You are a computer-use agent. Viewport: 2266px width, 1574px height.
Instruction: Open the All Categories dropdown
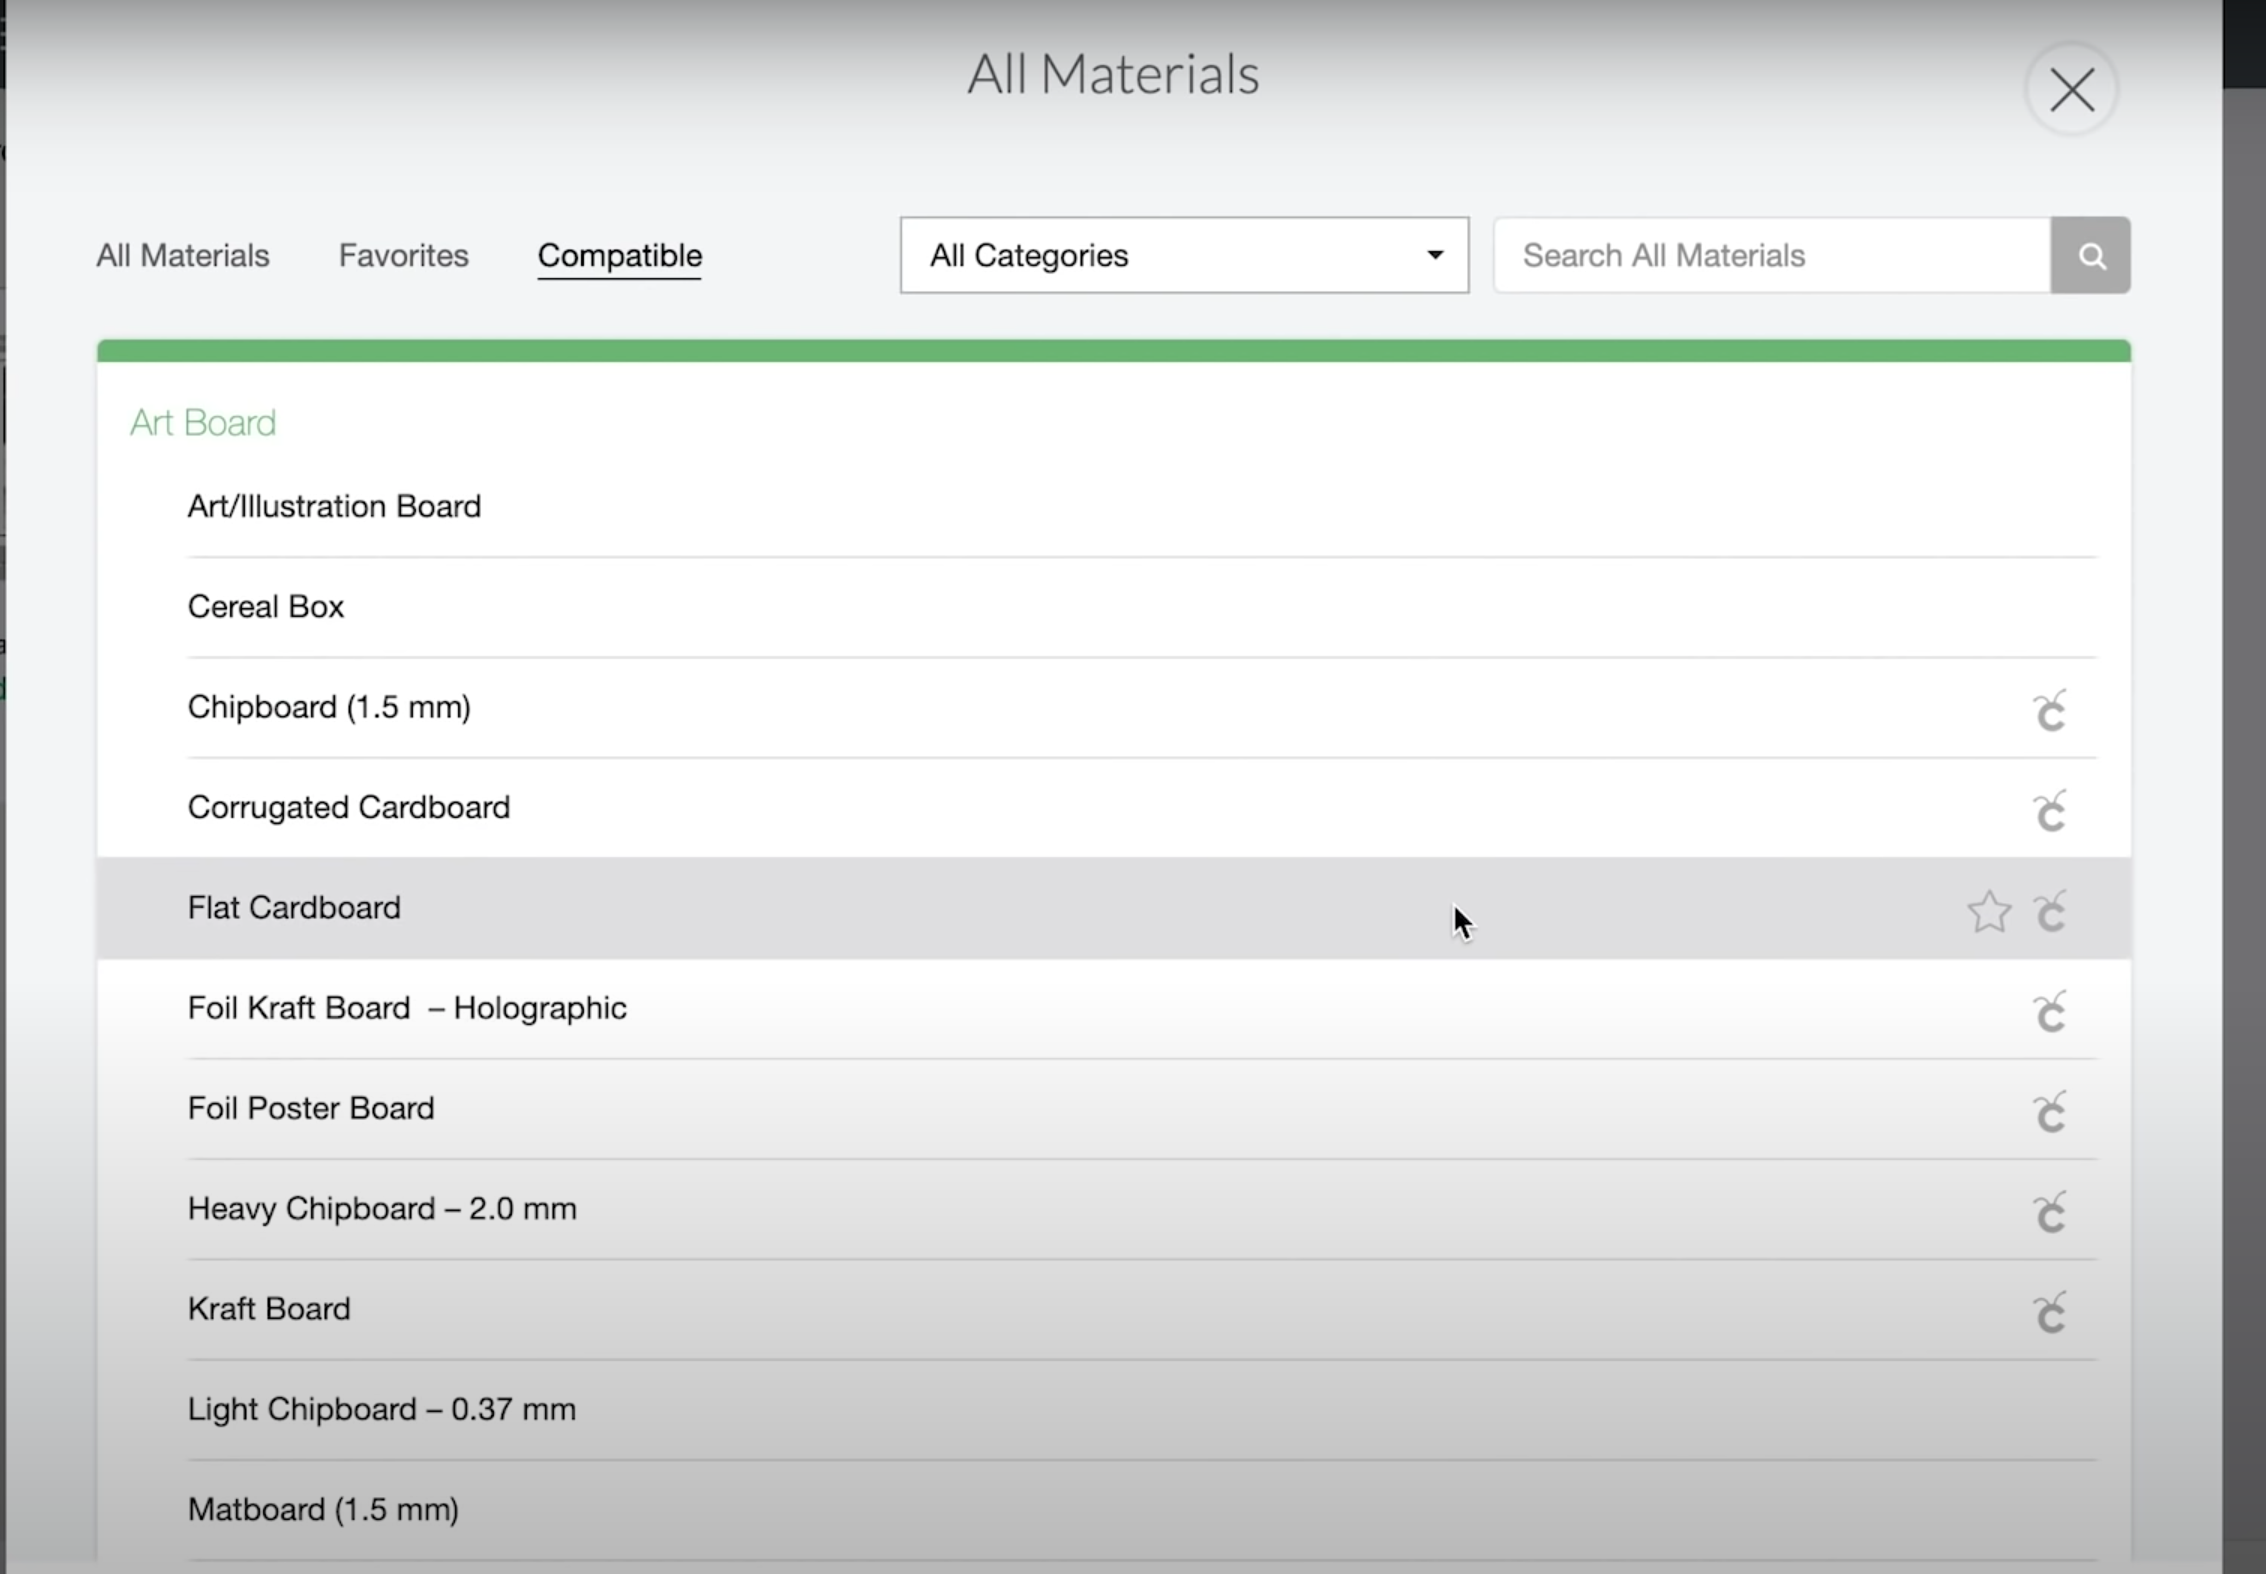tap(1183, 256)
